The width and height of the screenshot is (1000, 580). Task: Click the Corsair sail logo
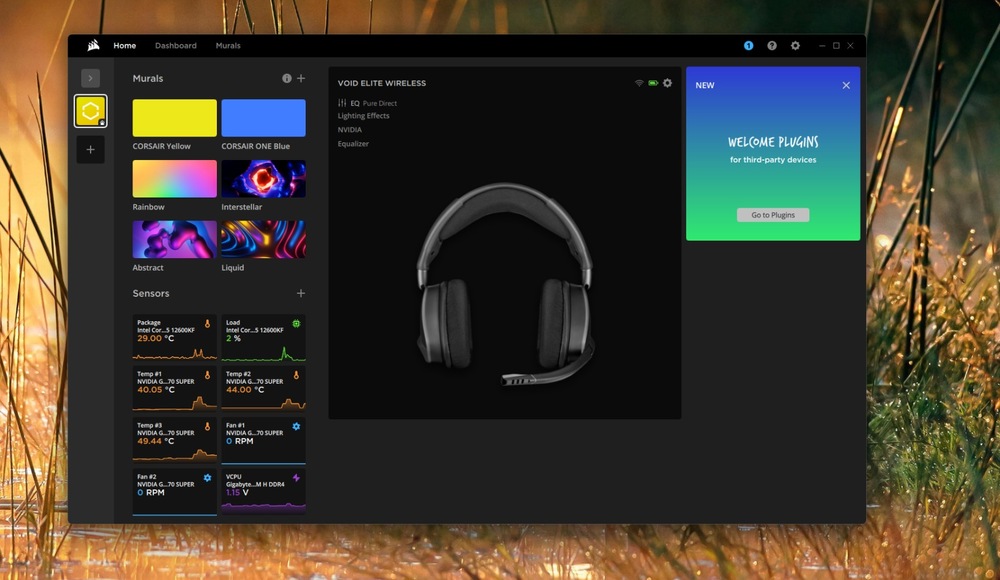[x=93, y=45]
